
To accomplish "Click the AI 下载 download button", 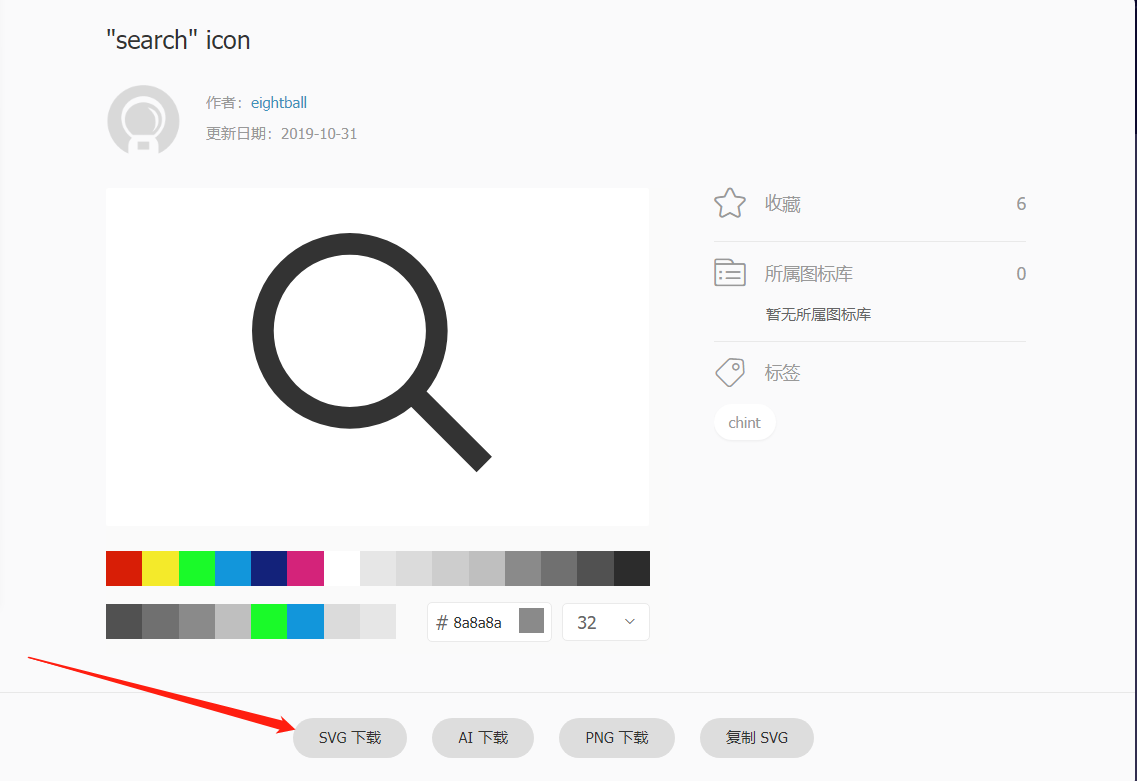I will (x=482, y=737).
